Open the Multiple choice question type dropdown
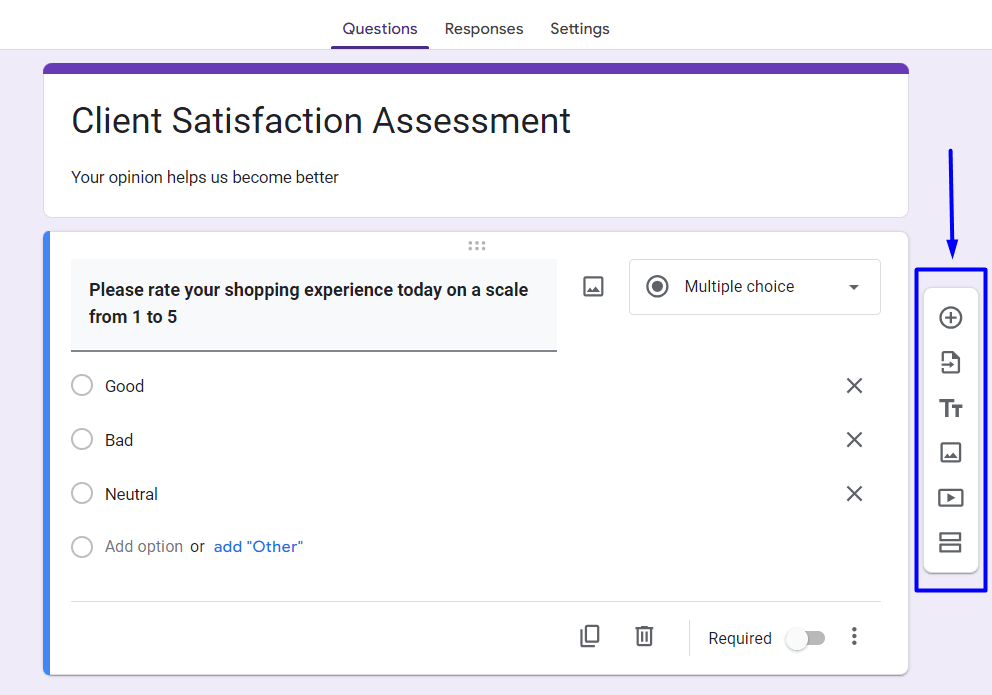Image resolution: width=992 pixels, height=695 pixels. pos(754,286)
